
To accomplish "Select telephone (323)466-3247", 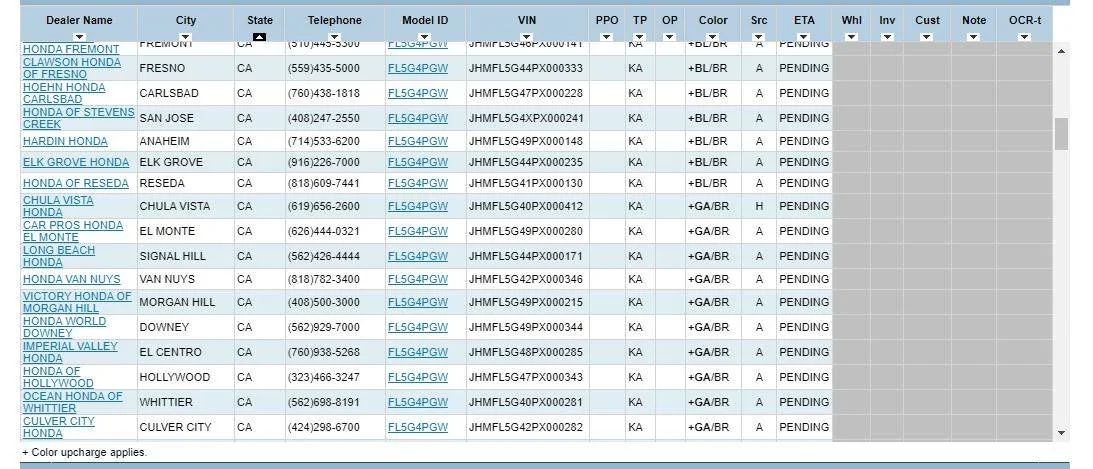I will click(323, 378).
